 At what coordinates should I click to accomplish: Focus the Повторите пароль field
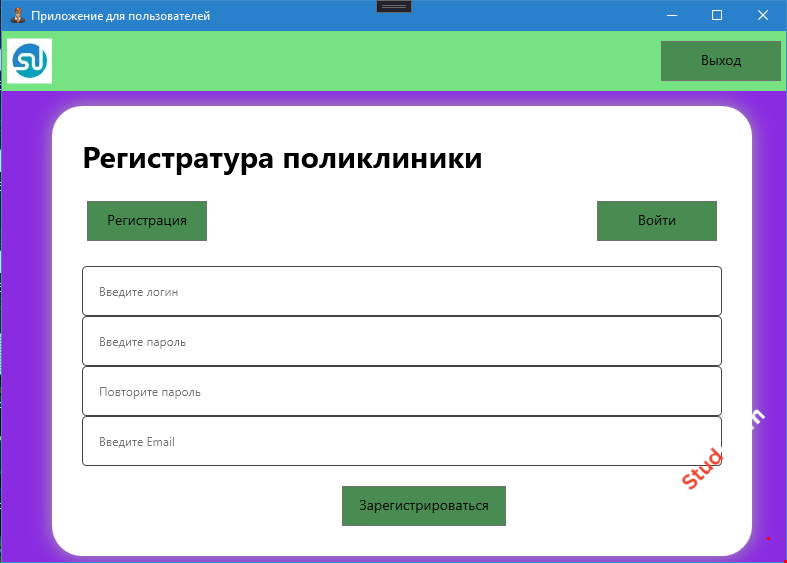coord(402,391)
